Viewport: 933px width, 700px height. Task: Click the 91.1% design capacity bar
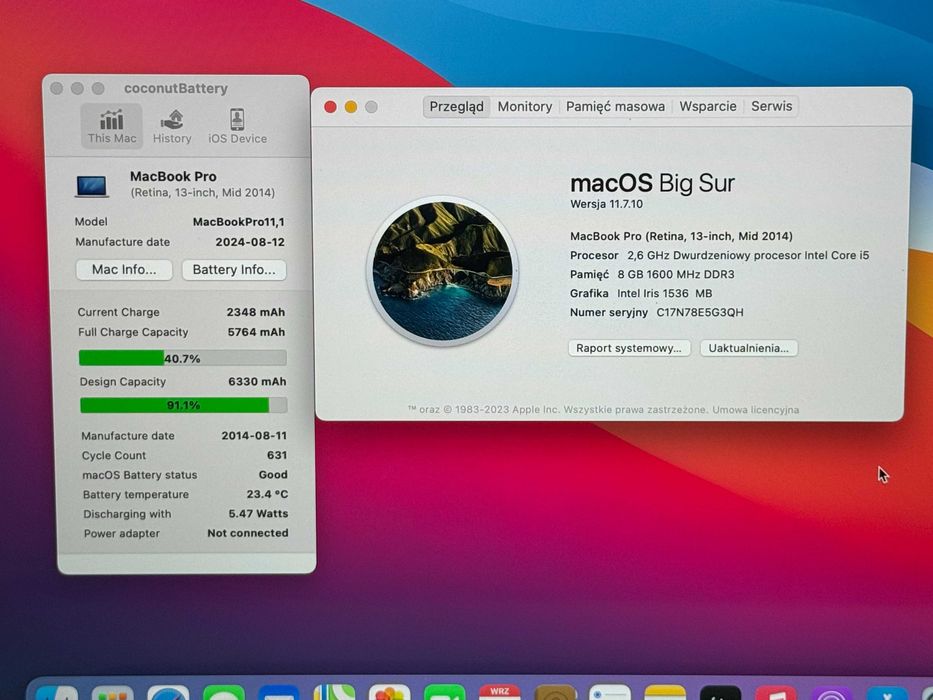[183, 405]
